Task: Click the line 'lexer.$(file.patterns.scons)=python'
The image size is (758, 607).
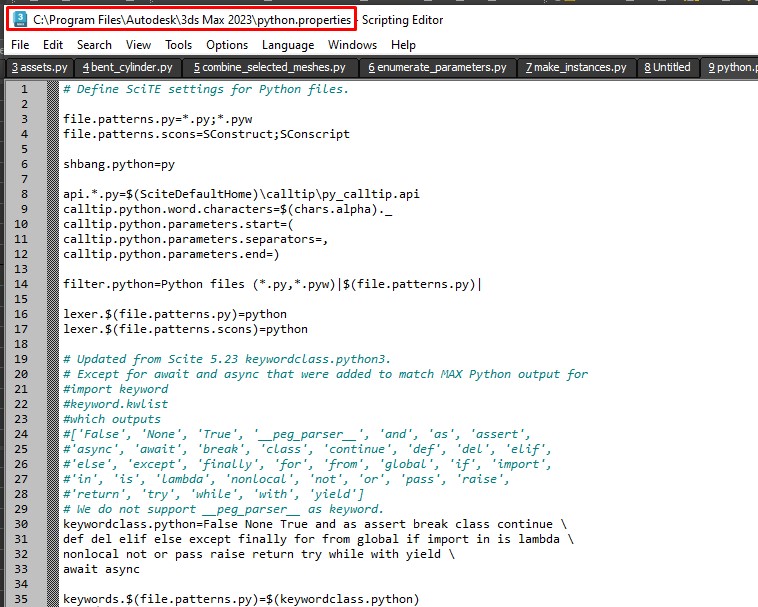Action: 186,329
